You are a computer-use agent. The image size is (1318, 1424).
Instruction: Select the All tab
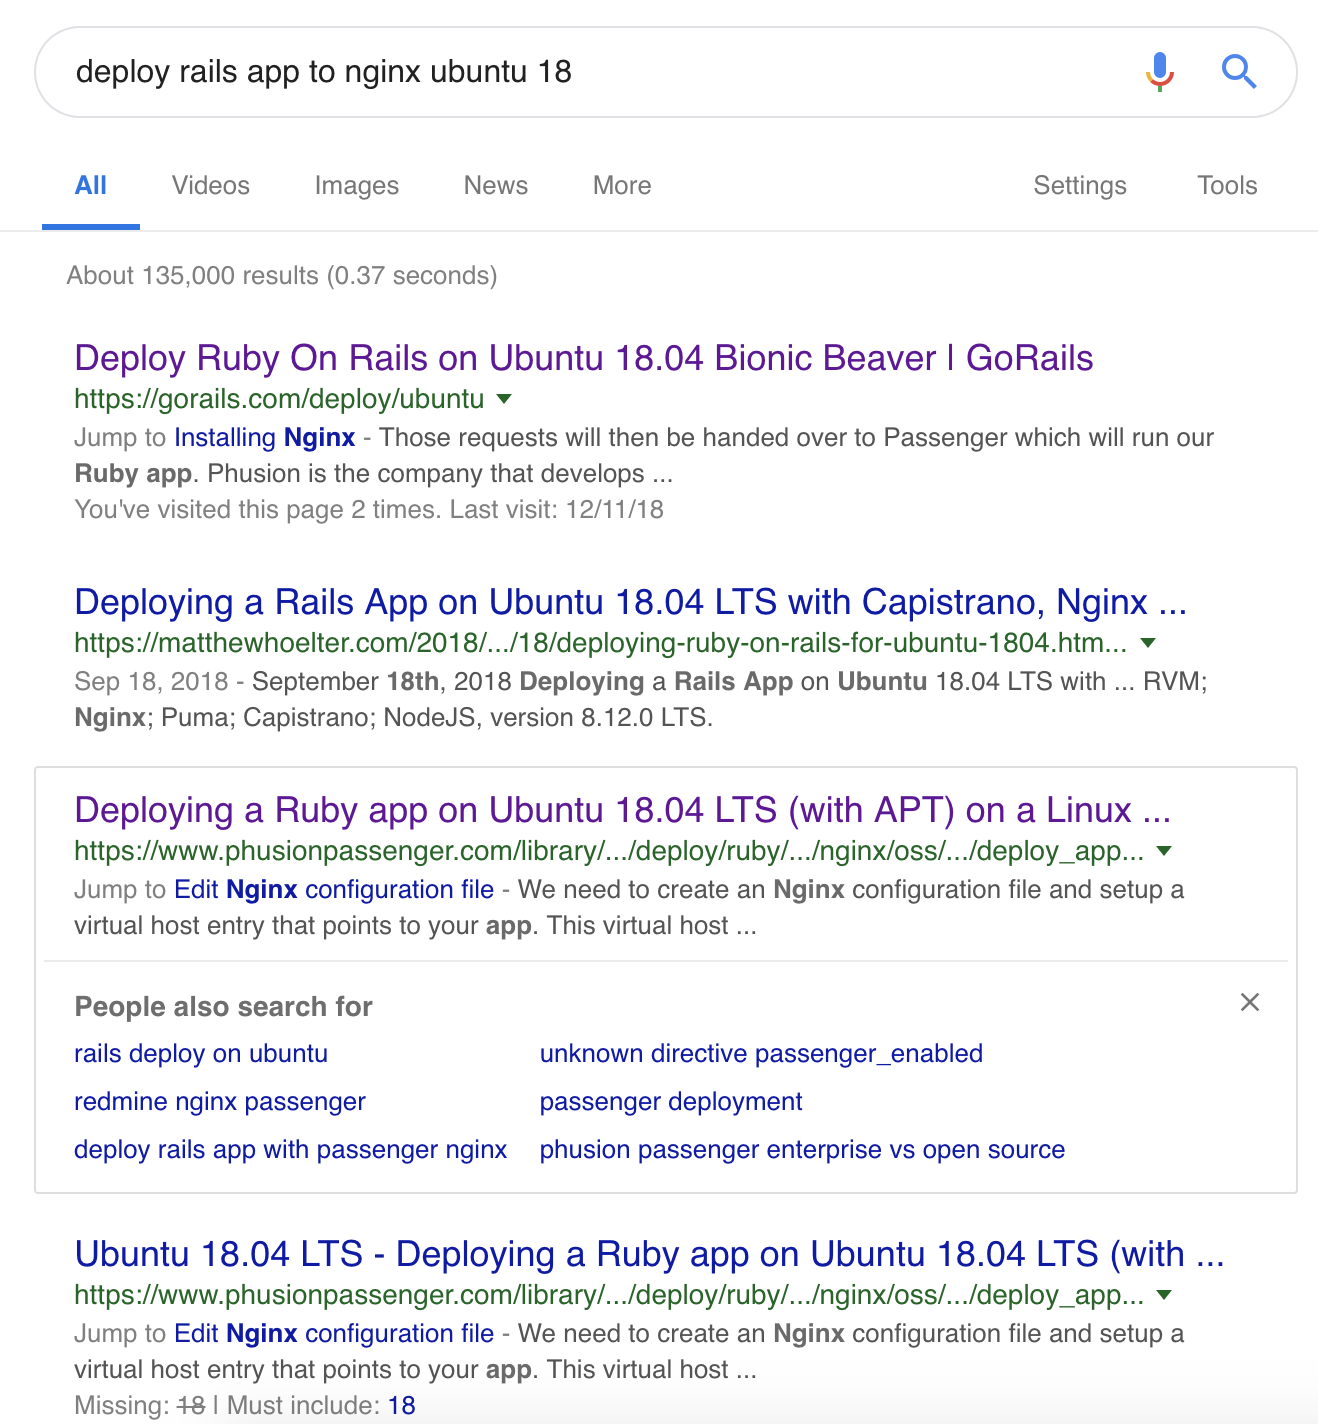[x=91, y=186]
